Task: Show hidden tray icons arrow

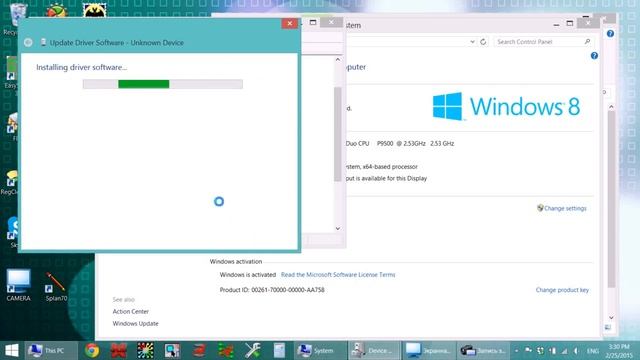Action: pyautogui.click(x=516, y=351)
